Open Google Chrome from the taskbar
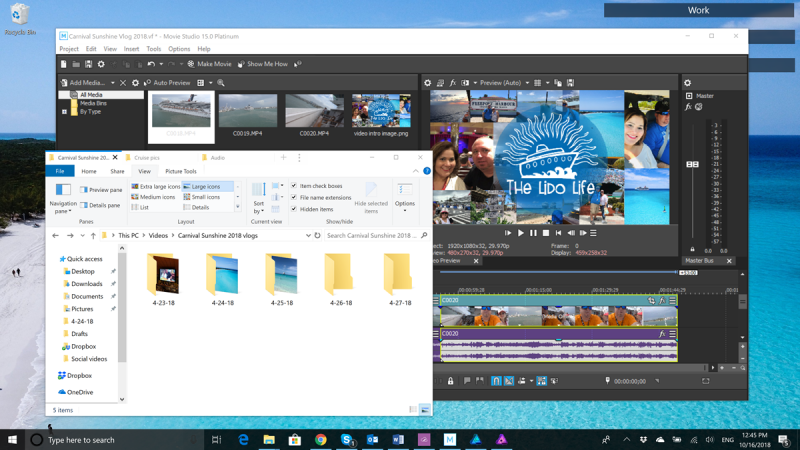Image resolution: width=800 pixels, height=450 pixels. pyautogui.click(x=321, y=439)
